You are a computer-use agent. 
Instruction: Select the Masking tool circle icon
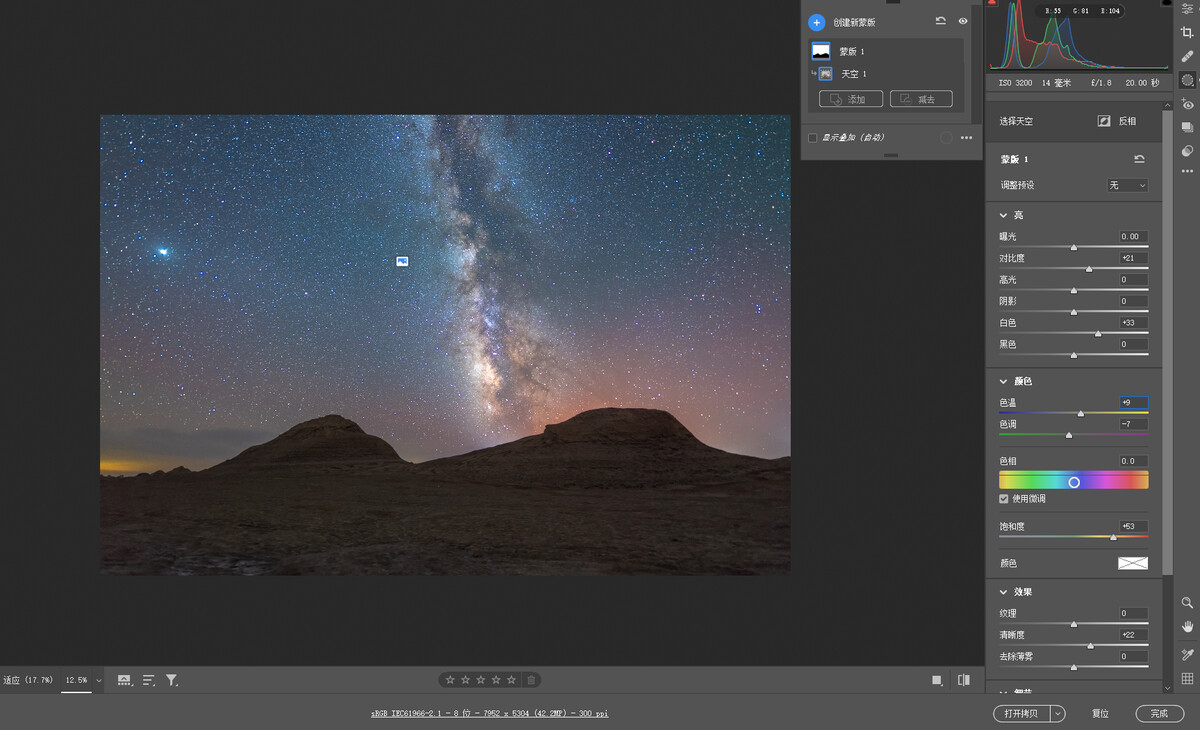(1187, 80)
